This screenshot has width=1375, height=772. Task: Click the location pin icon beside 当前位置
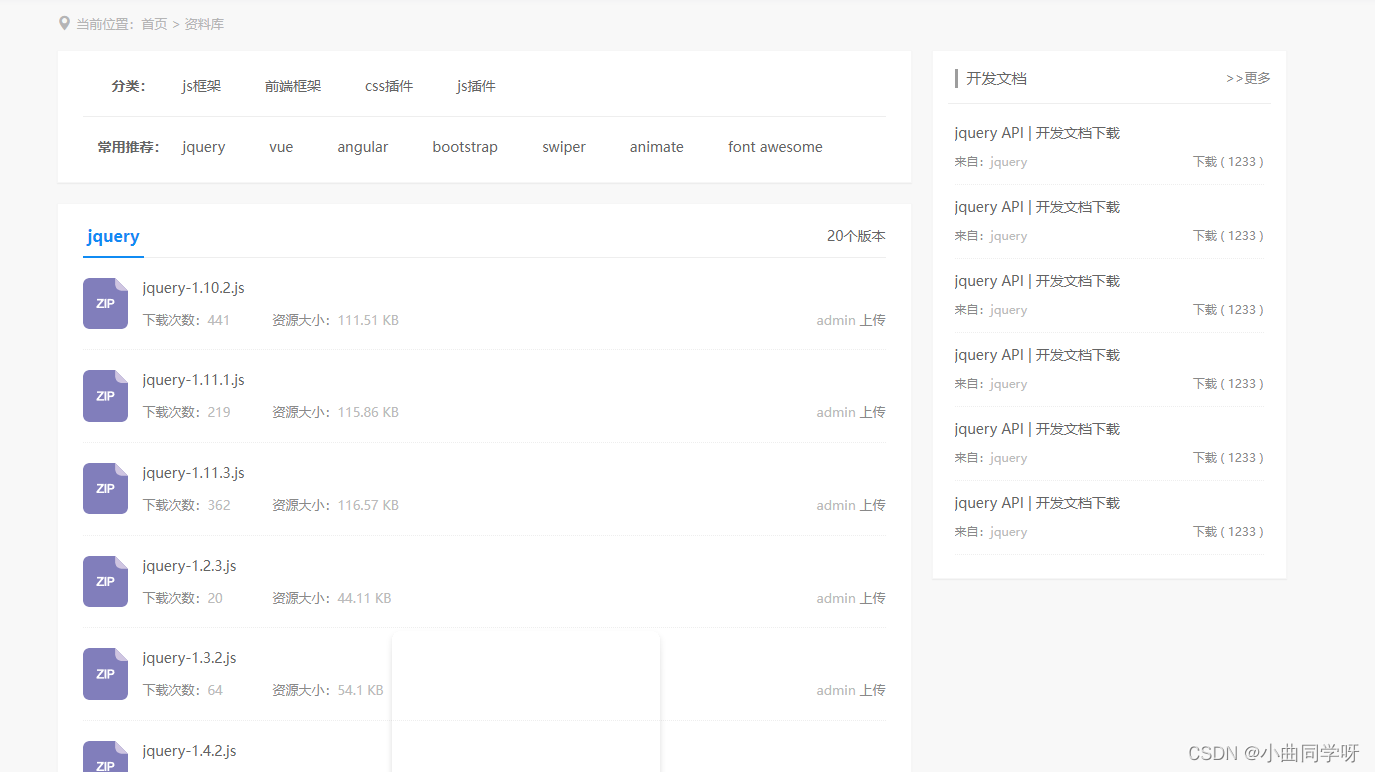[x=65, y=23]
